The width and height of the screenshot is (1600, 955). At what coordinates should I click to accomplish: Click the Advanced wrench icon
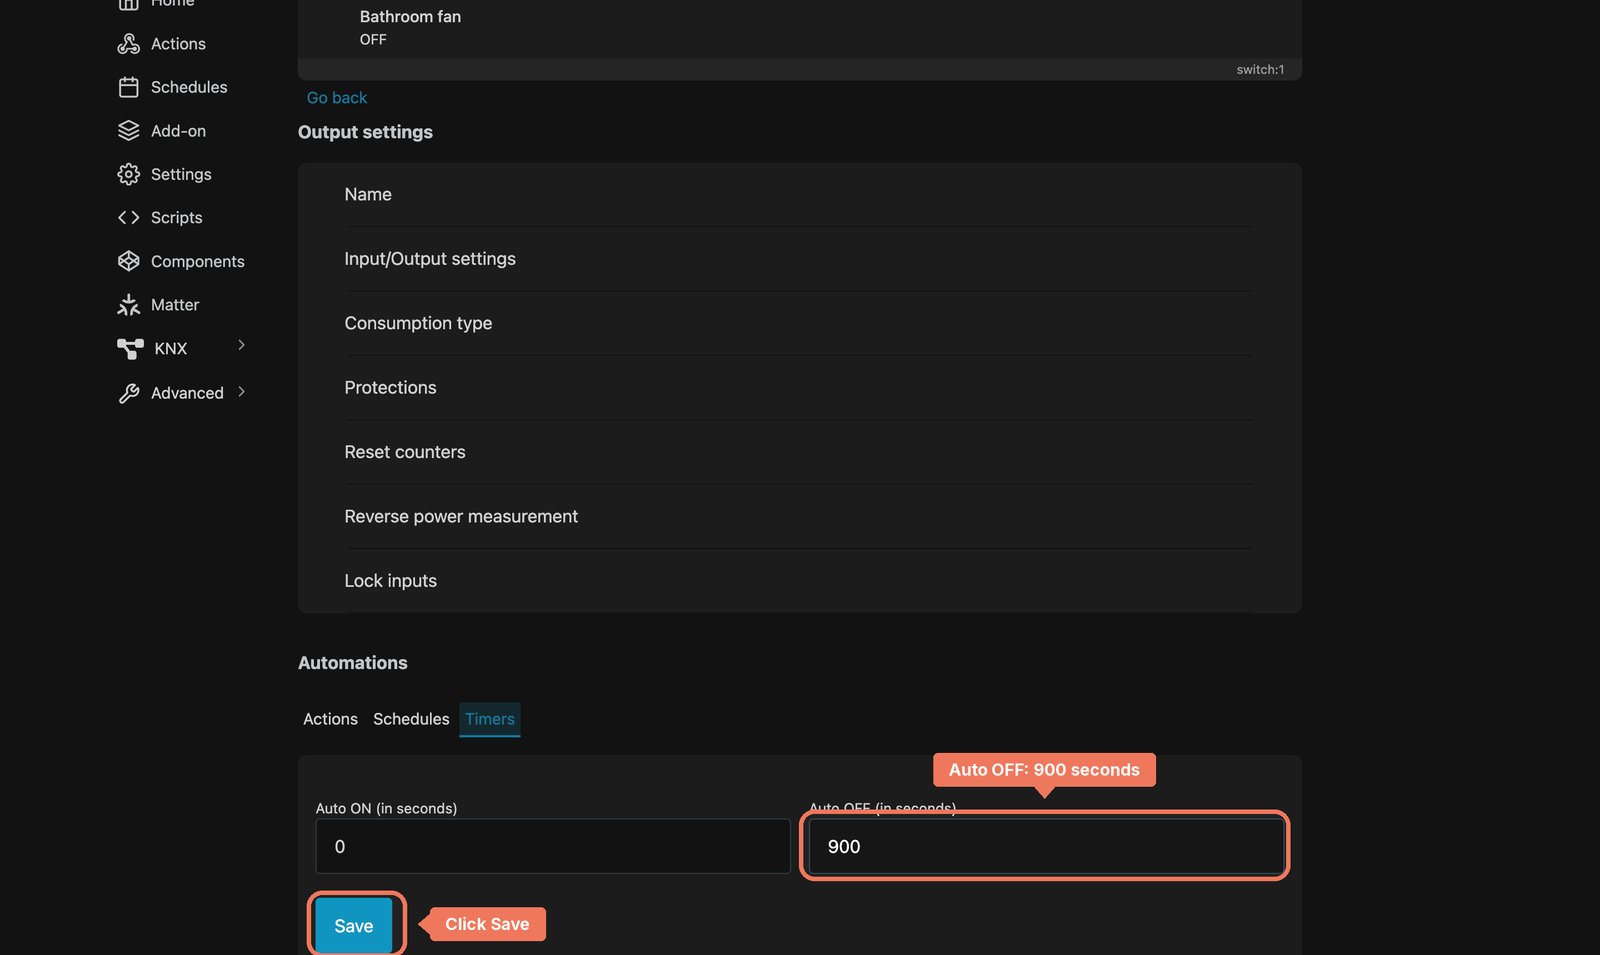click(x=128, y=393)
